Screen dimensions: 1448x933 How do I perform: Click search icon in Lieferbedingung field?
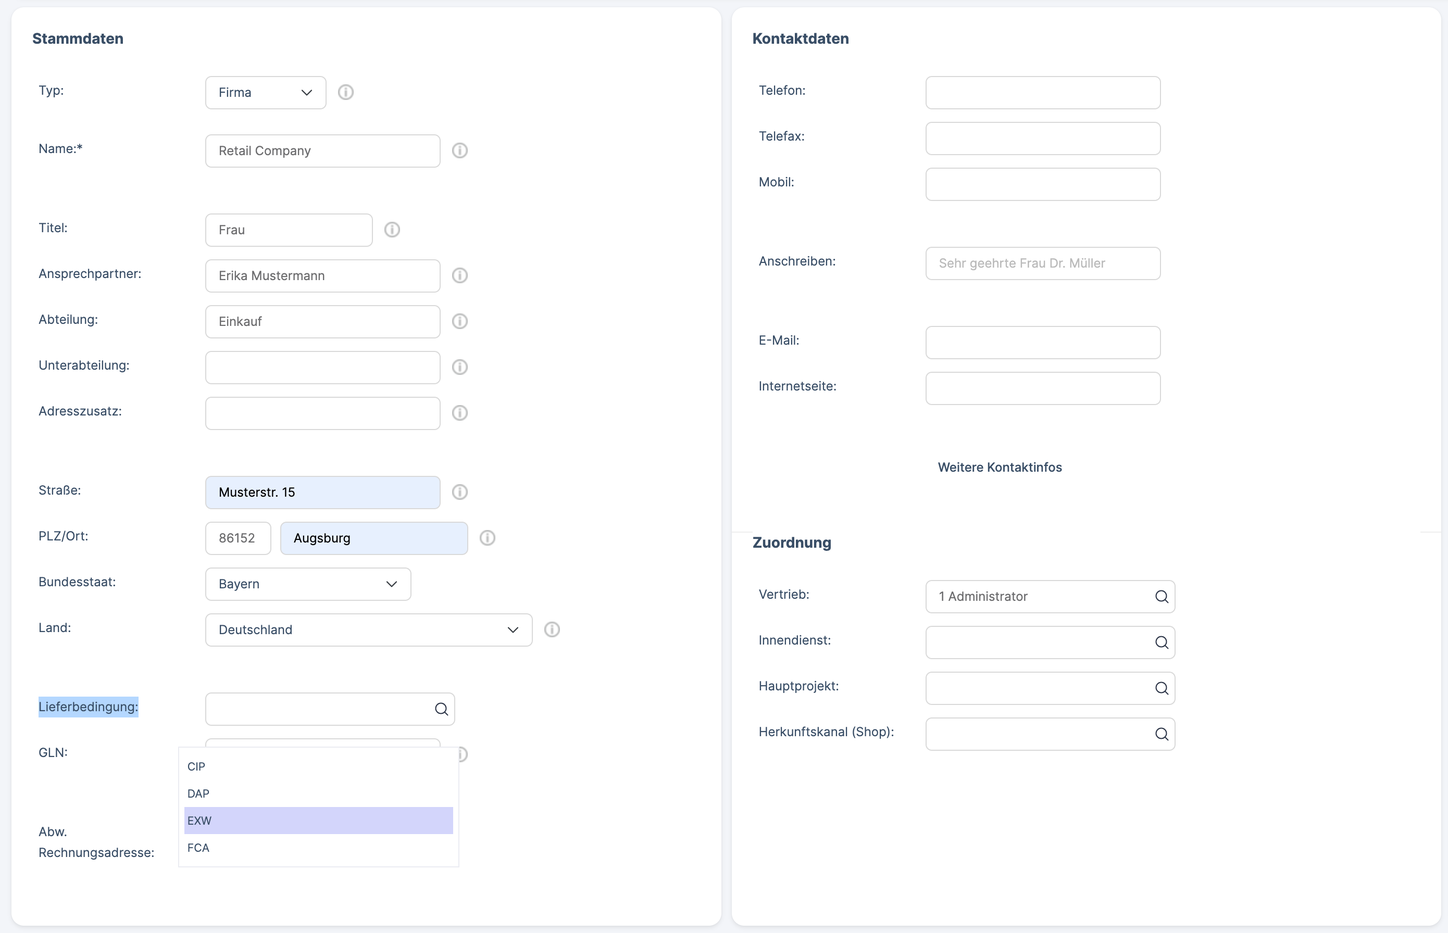pyautogui.click(x=441, y=709)
